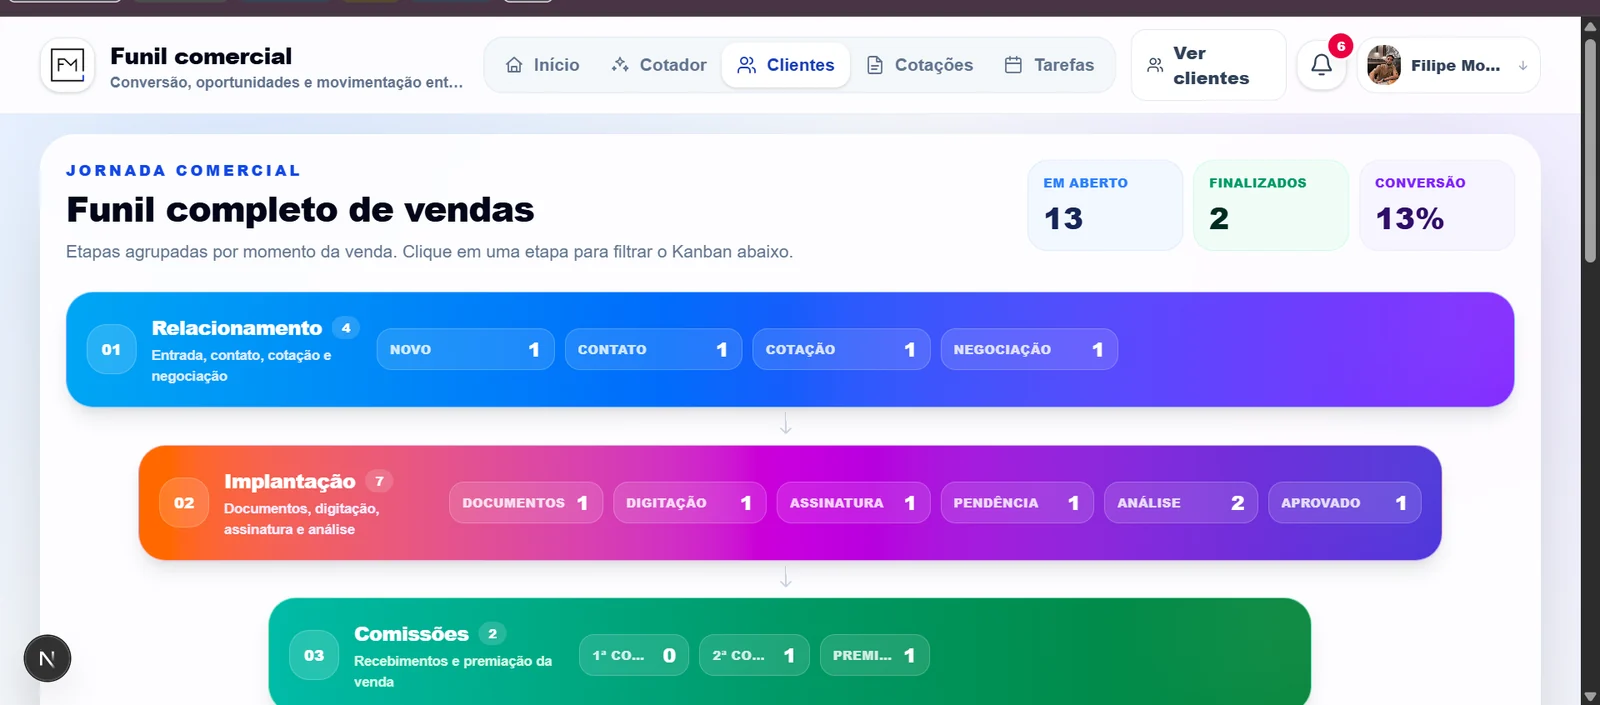This screenshot has width=1600, height=705.
Task: Click the calendar icon beside Tarefas
Action: tap(1013, 65)
